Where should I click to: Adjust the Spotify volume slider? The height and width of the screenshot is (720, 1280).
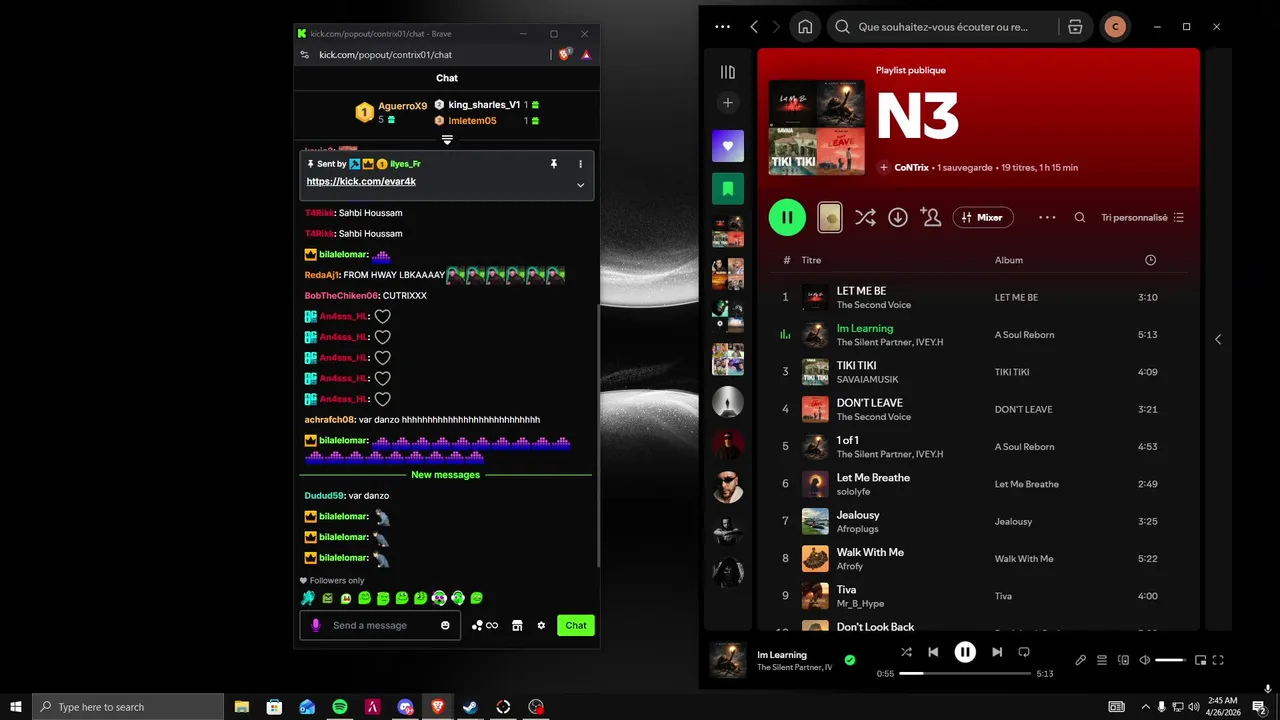tap(1170, 660)
